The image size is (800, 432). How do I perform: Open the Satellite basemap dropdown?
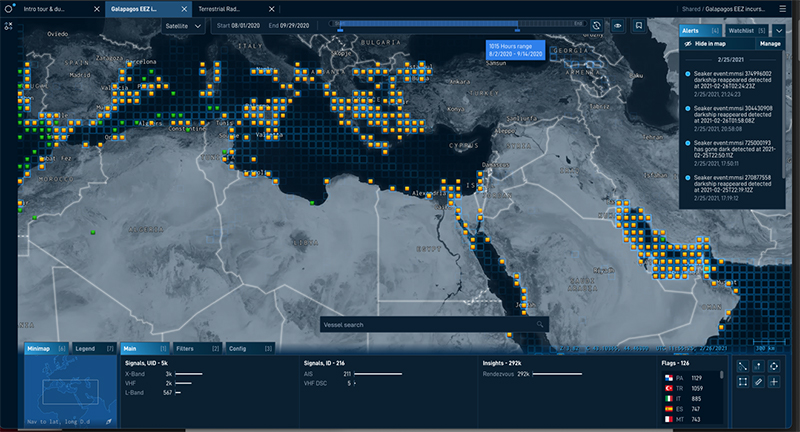183,26
